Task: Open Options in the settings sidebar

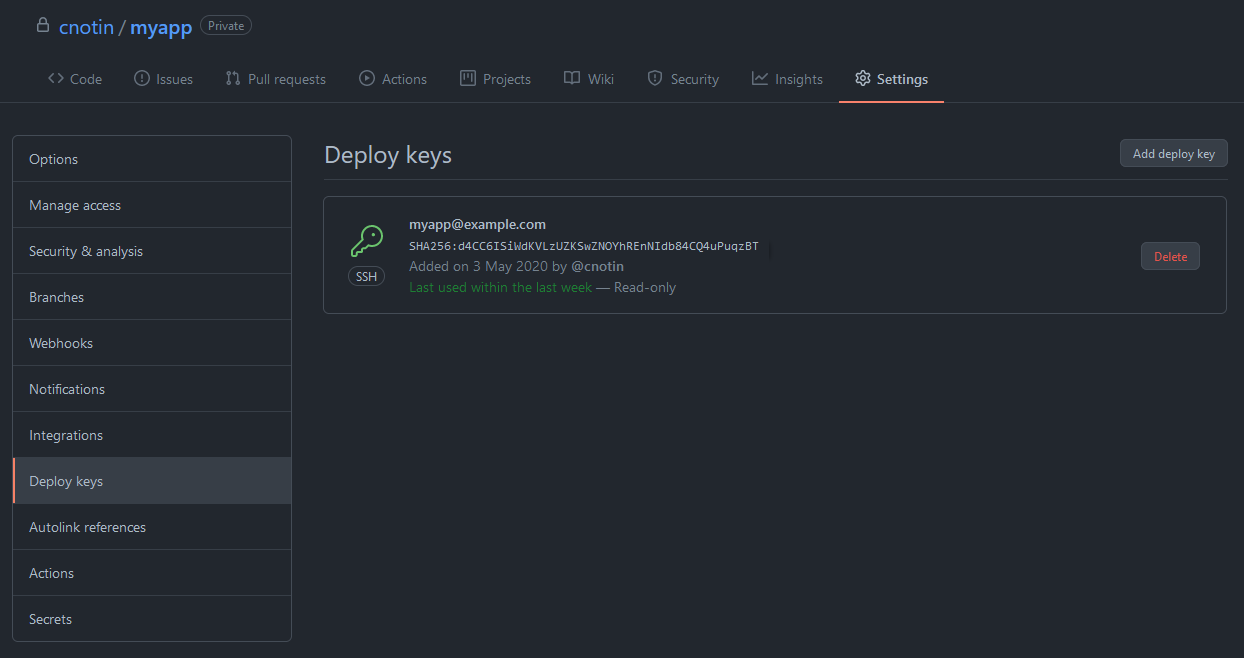Action: point(152,159)
